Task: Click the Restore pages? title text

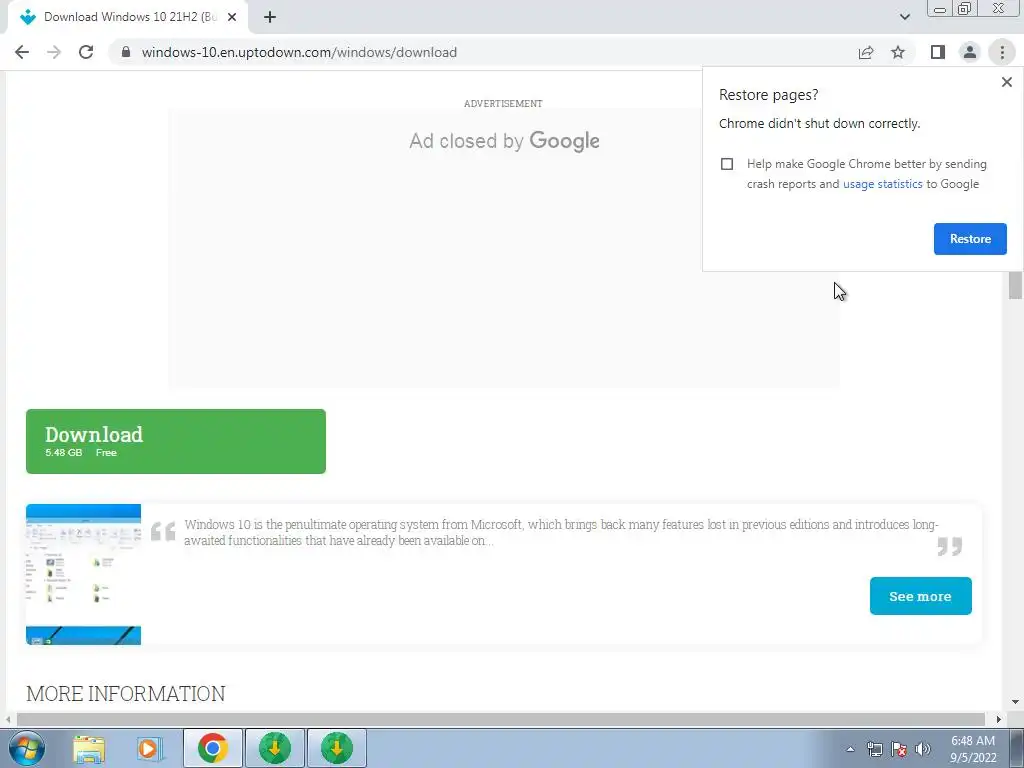Action: point(768,95)
